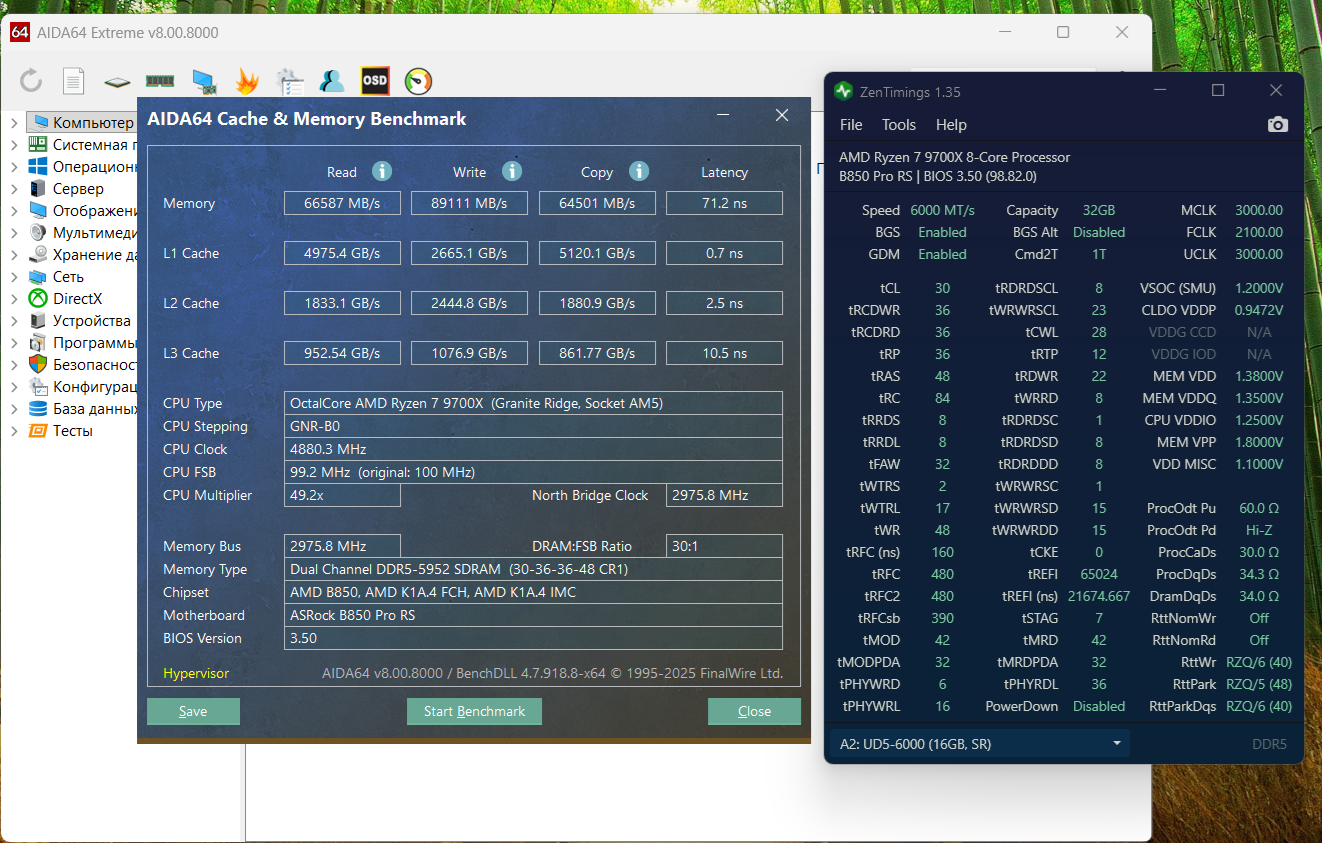Image resolution: width=1322 pixels, height=843 pixels.
Task: Open the monitor diagnostics toolbar icon
Action: point(204,81)
